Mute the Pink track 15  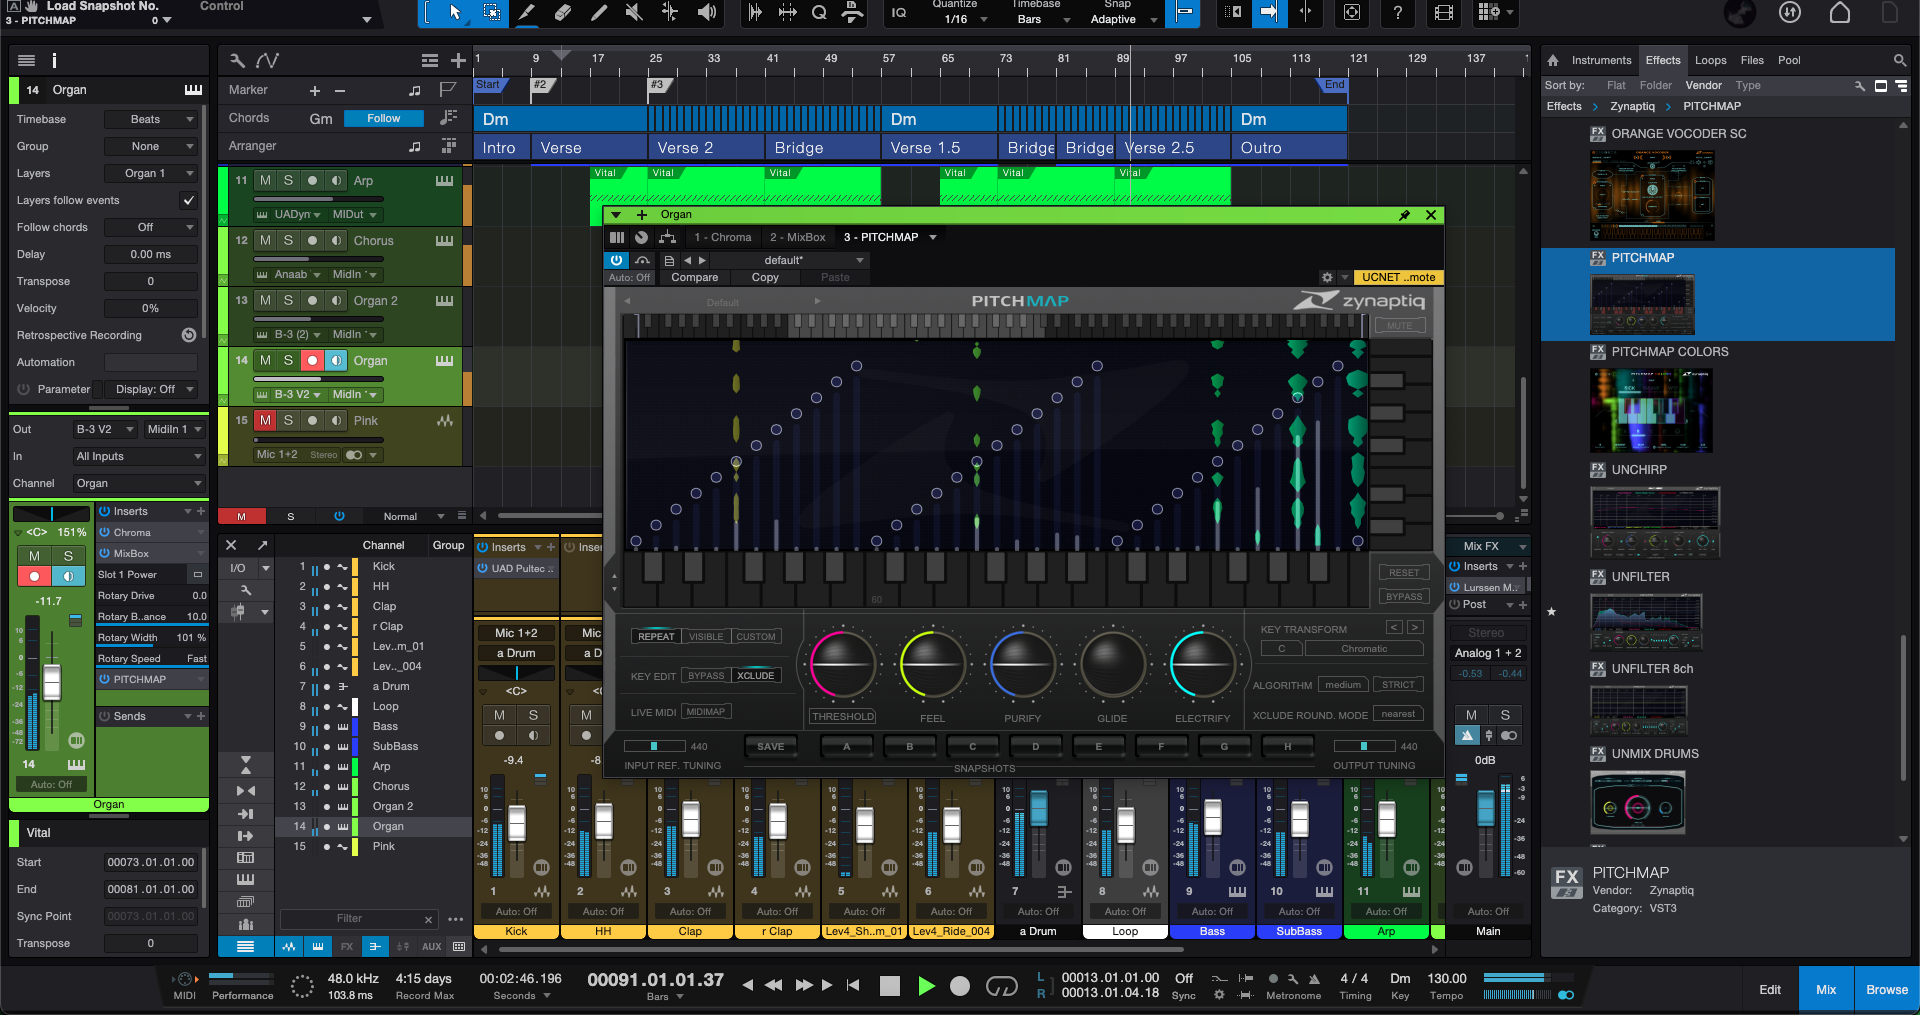tap(265, 421)
